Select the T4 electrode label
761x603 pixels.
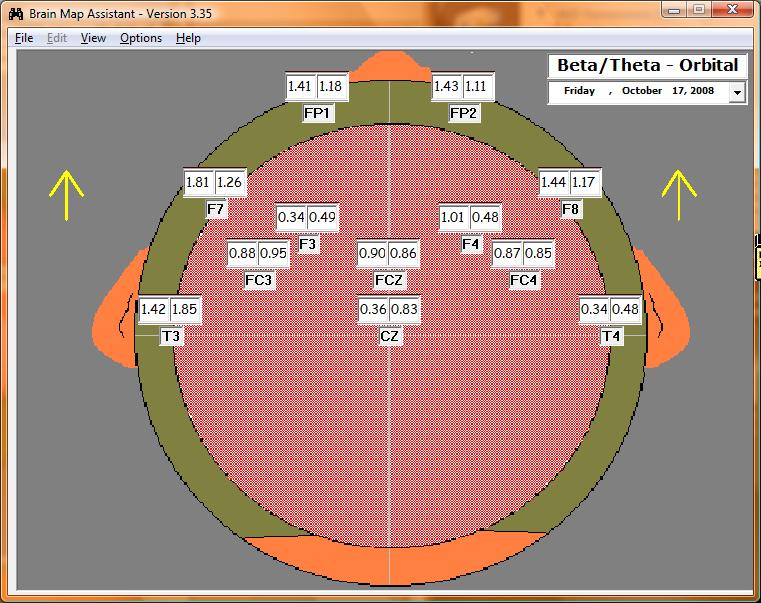click(x=611, y=336)
